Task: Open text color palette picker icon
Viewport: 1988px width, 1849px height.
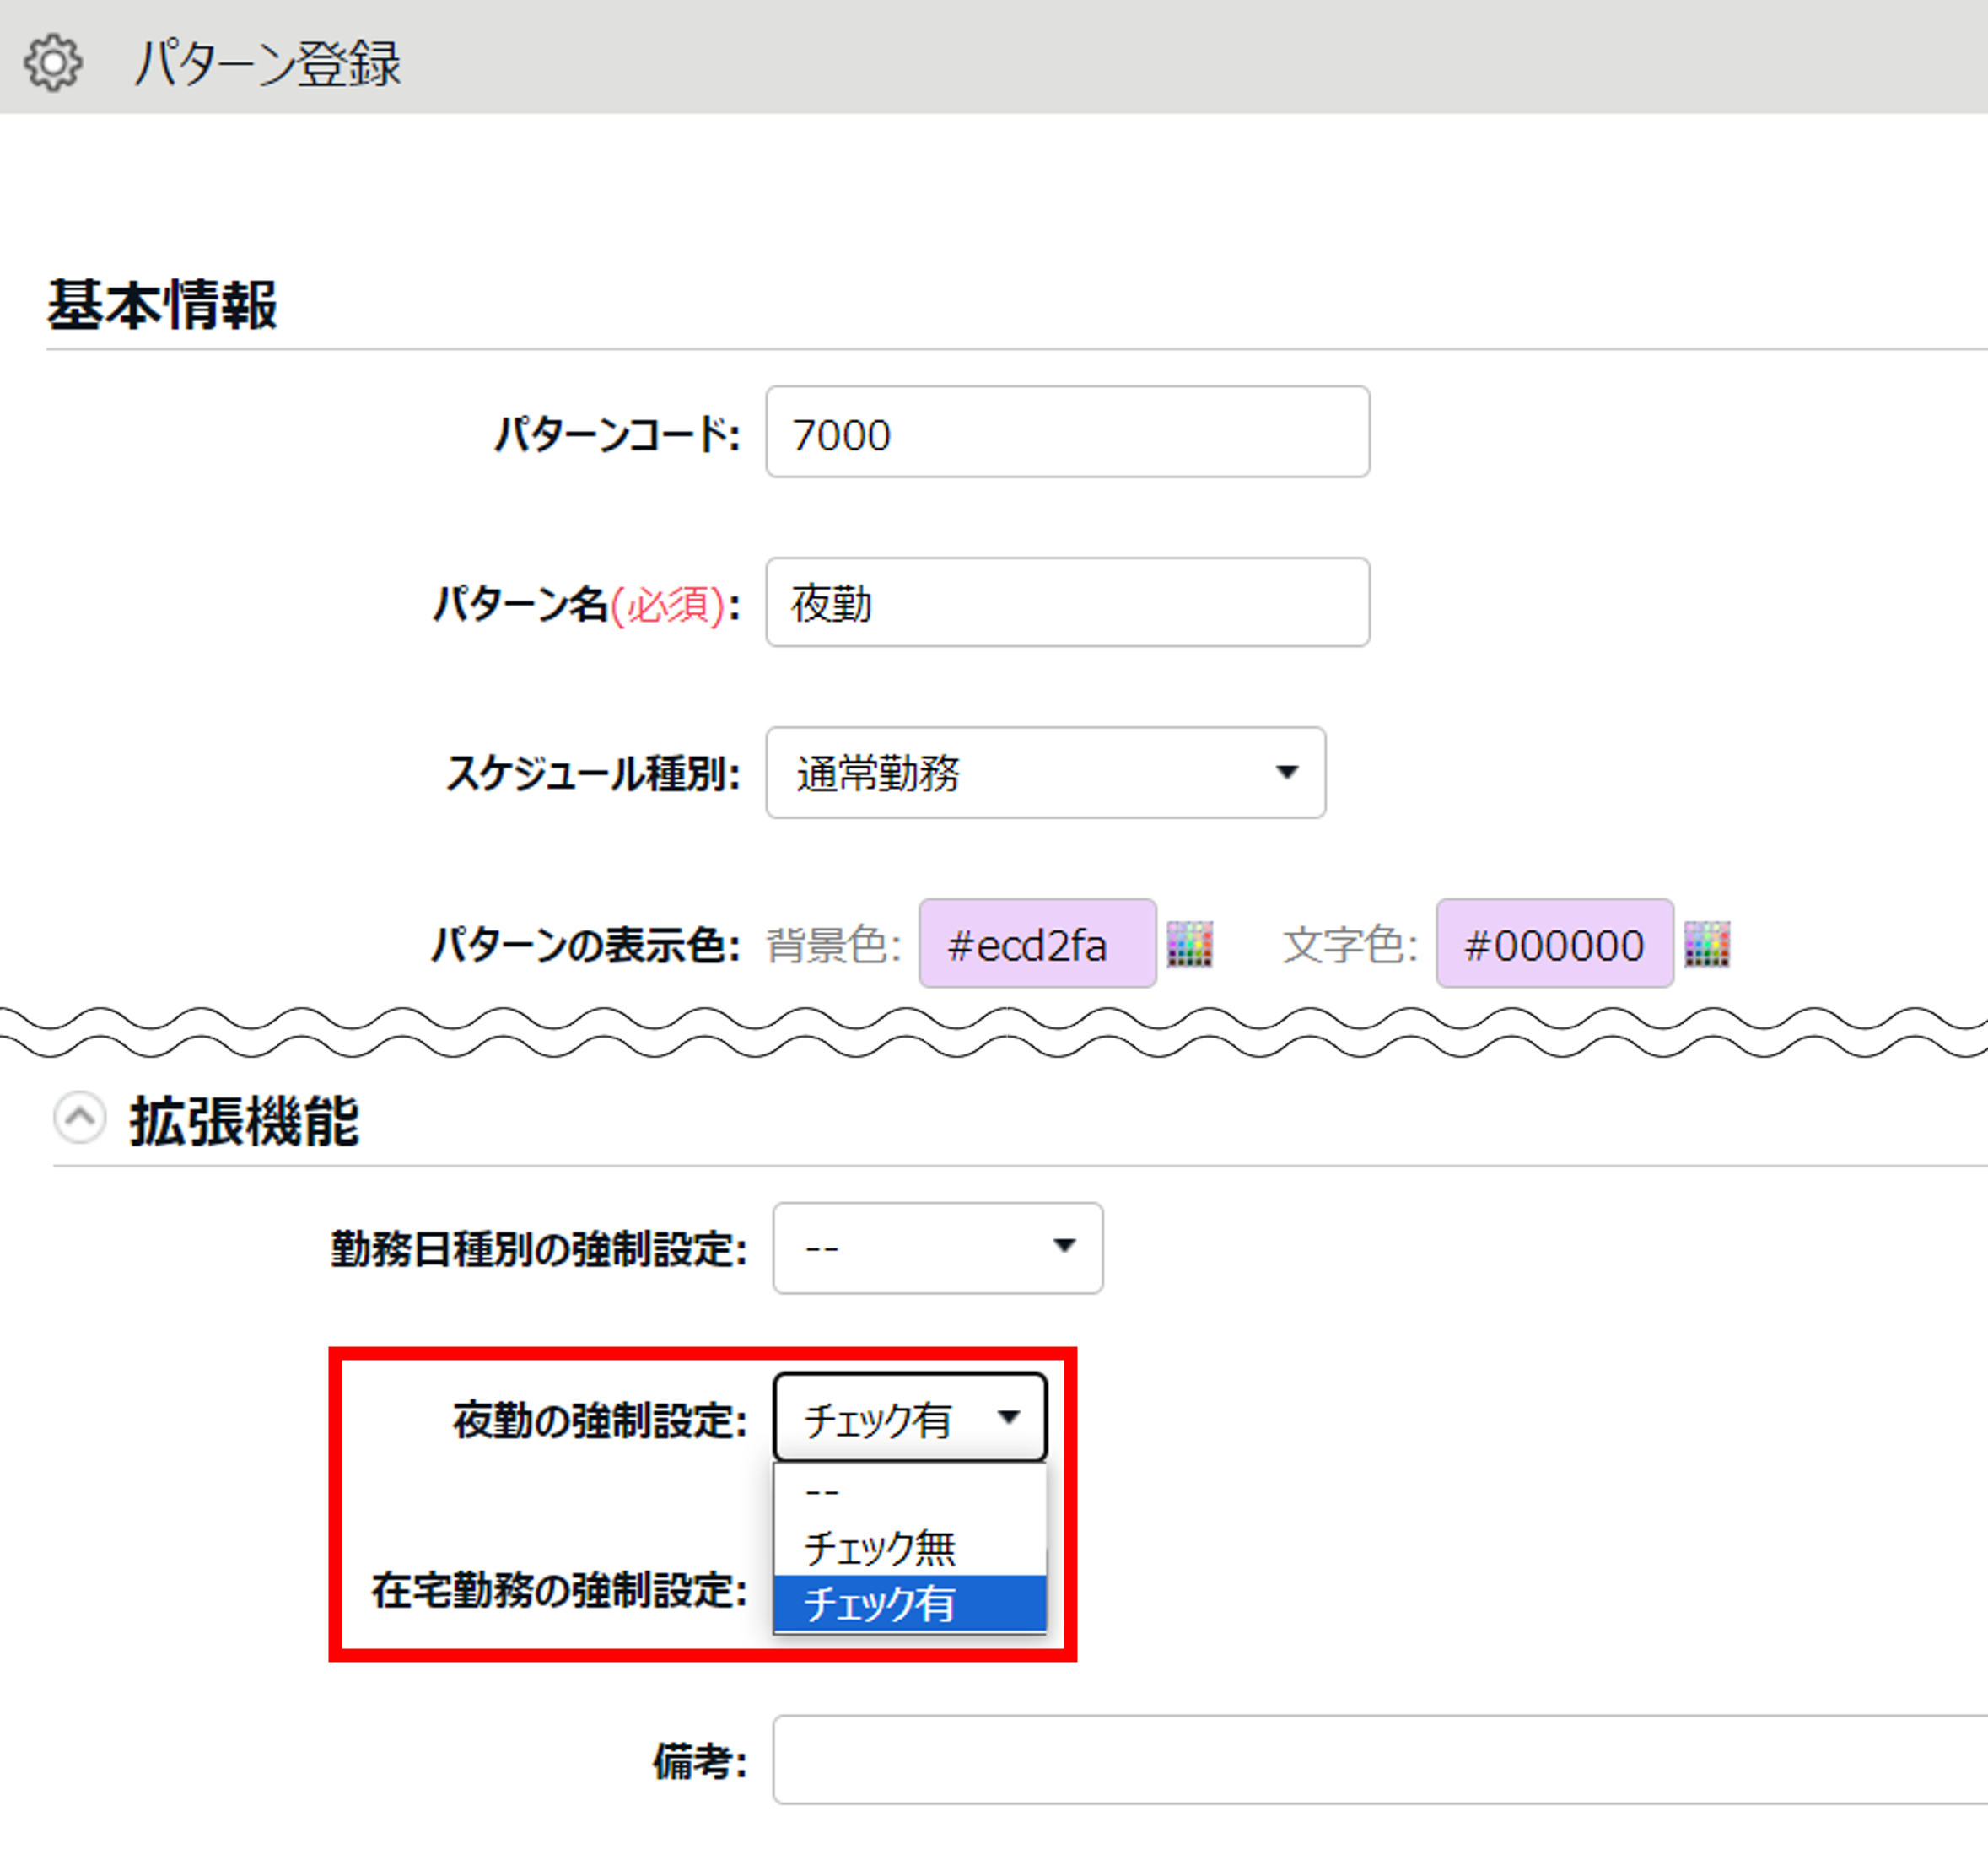Action: click(1706, 944)
